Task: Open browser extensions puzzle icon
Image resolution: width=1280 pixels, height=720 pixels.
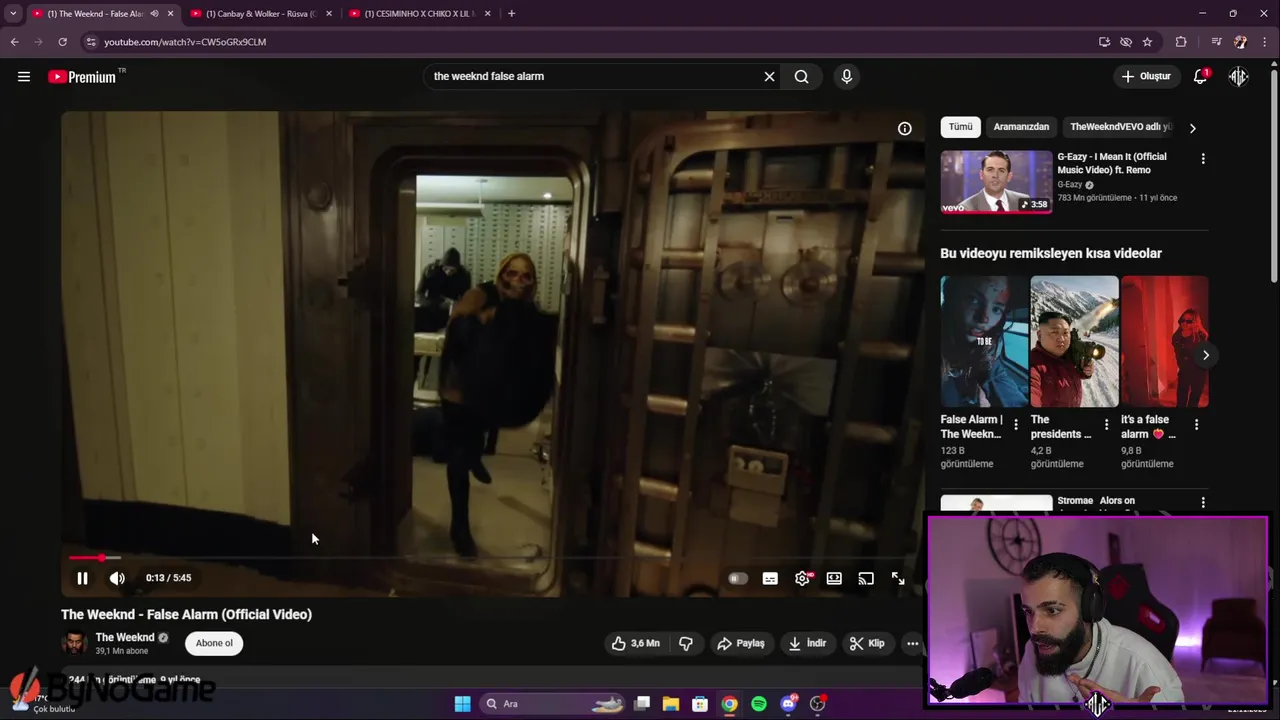Action: 1181,42
